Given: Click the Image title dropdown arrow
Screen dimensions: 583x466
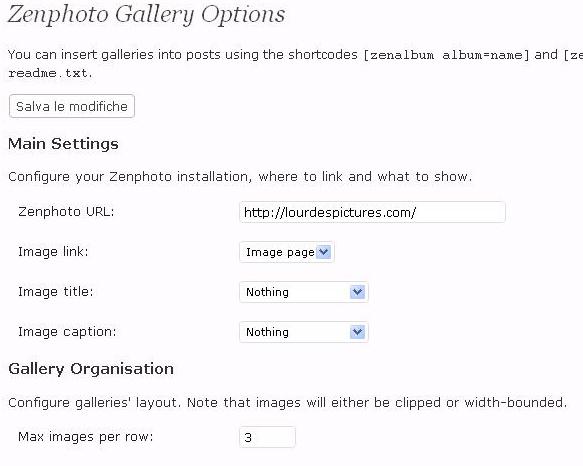Looking at the screenshot, I should (357, 292).
